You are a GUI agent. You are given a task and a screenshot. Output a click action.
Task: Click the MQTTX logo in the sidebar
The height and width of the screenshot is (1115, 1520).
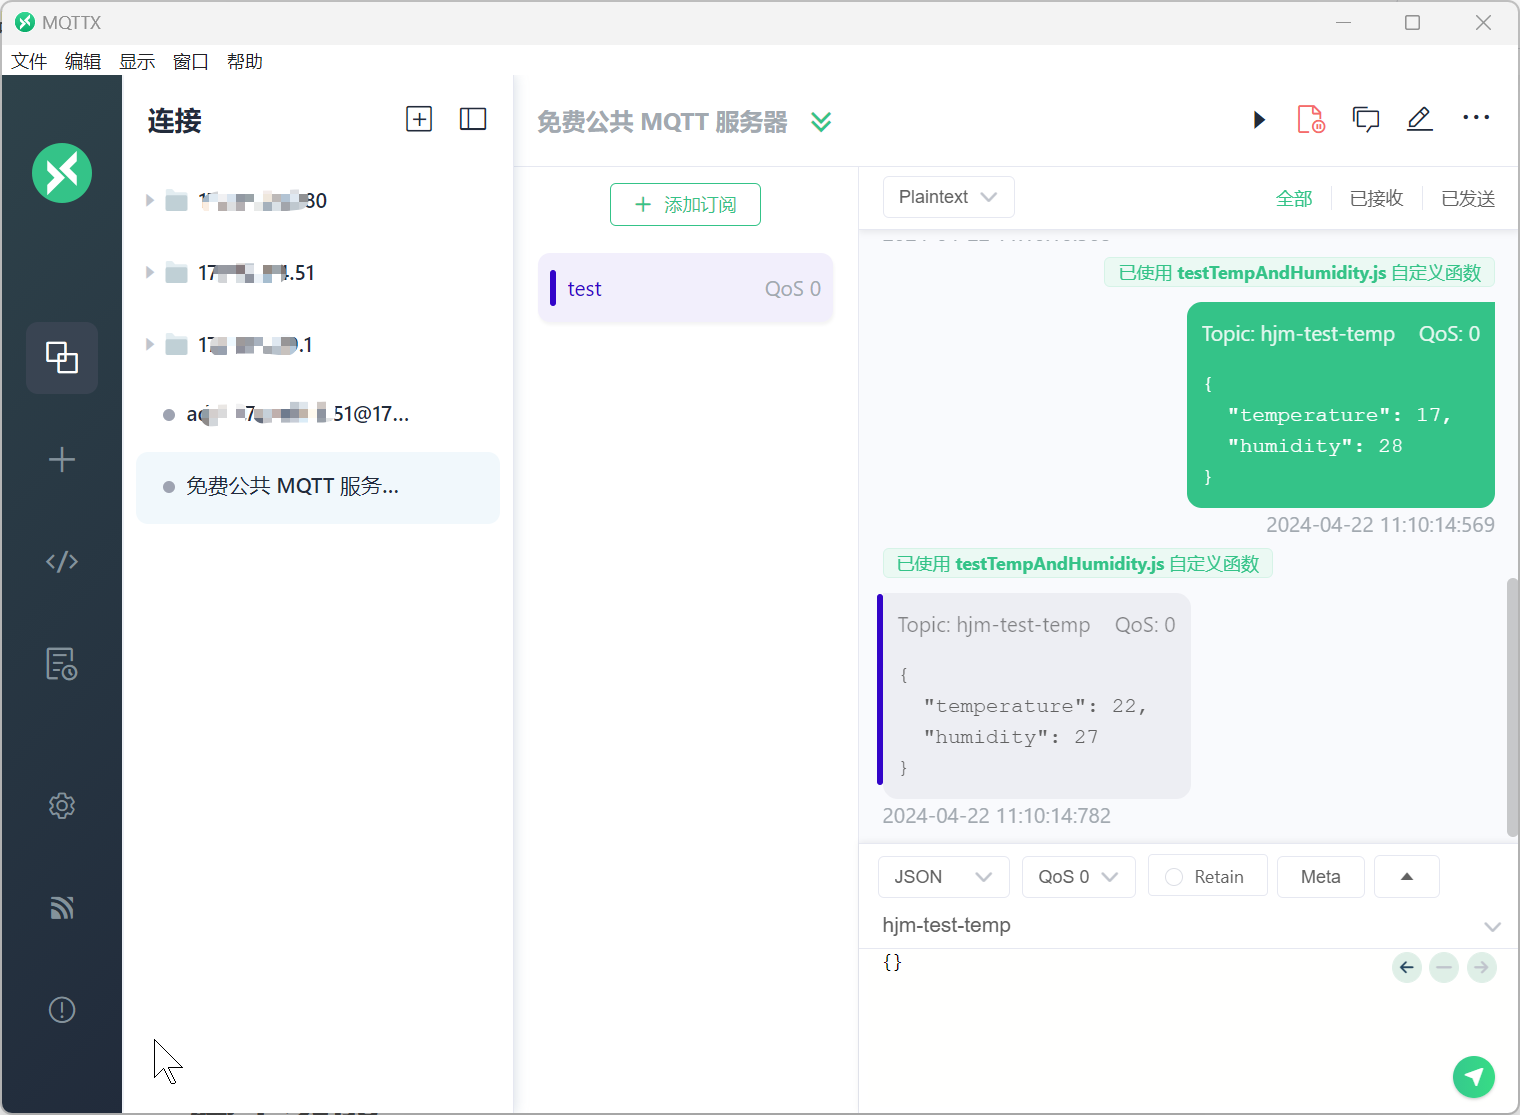click(x=62, y=173)
